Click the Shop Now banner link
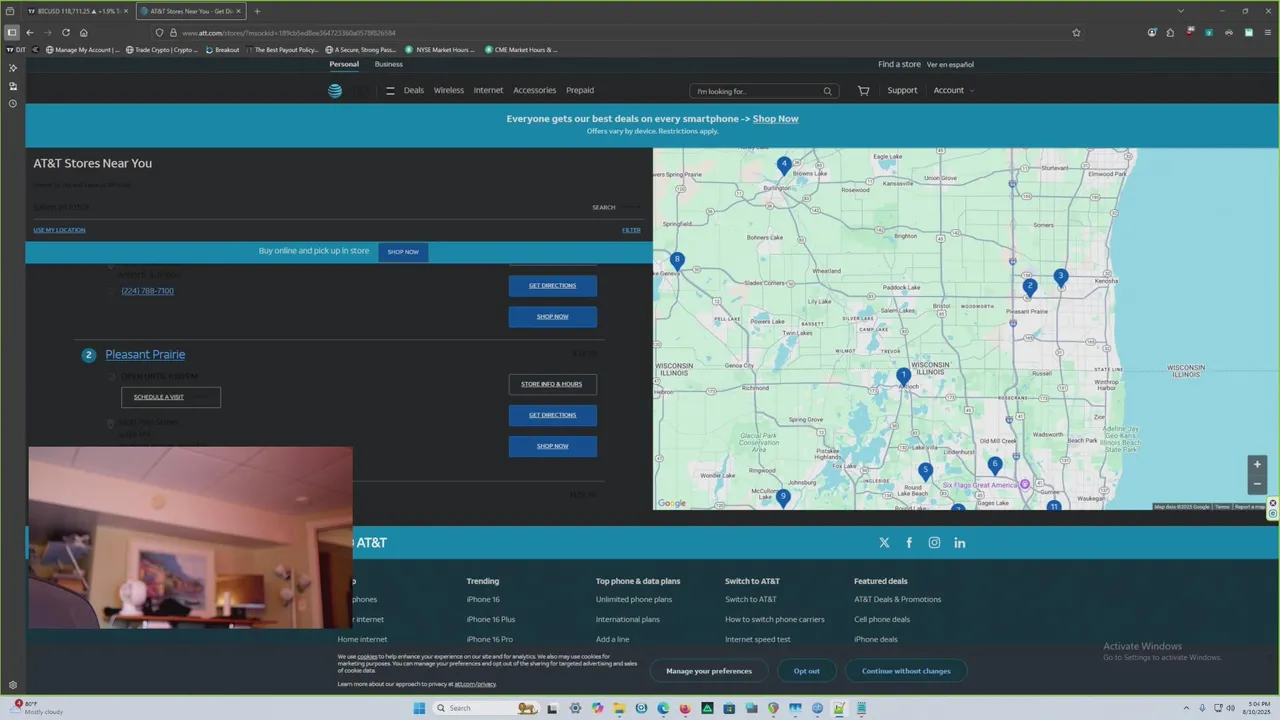Viewport: 1280px width, 720px height. [776, 119]
